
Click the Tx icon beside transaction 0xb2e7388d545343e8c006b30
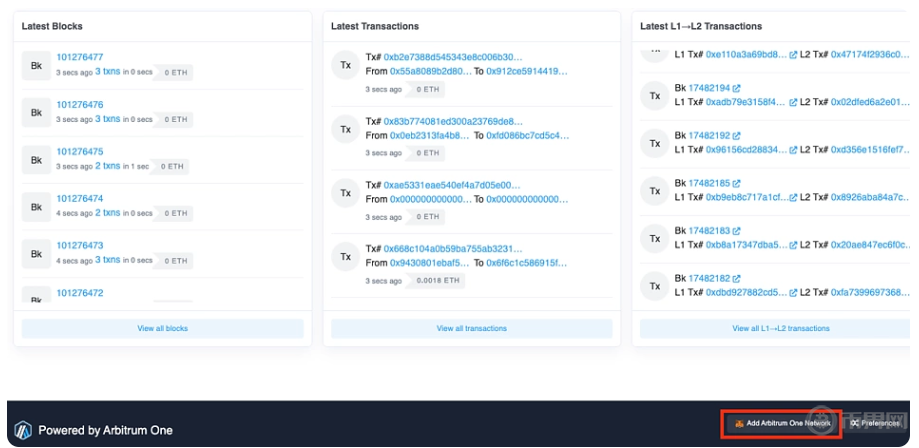click(x=345, y=65)
